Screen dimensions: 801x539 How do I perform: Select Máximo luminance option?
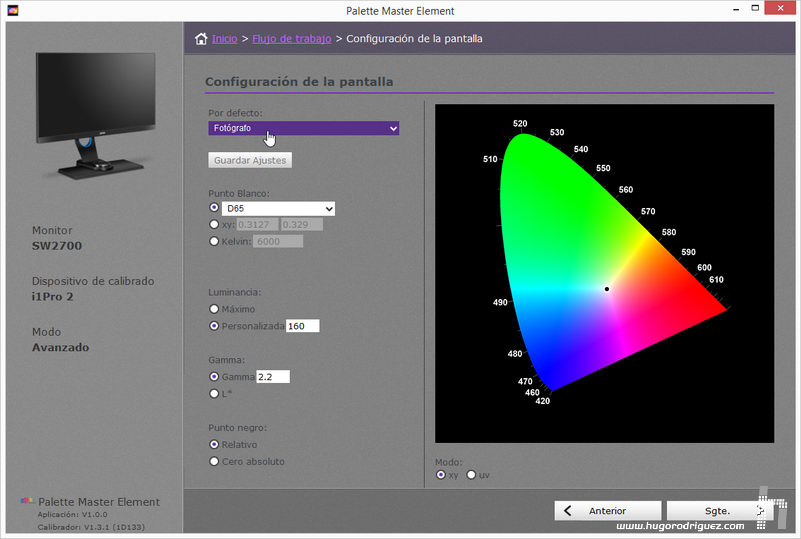click(x=214, y=309)
